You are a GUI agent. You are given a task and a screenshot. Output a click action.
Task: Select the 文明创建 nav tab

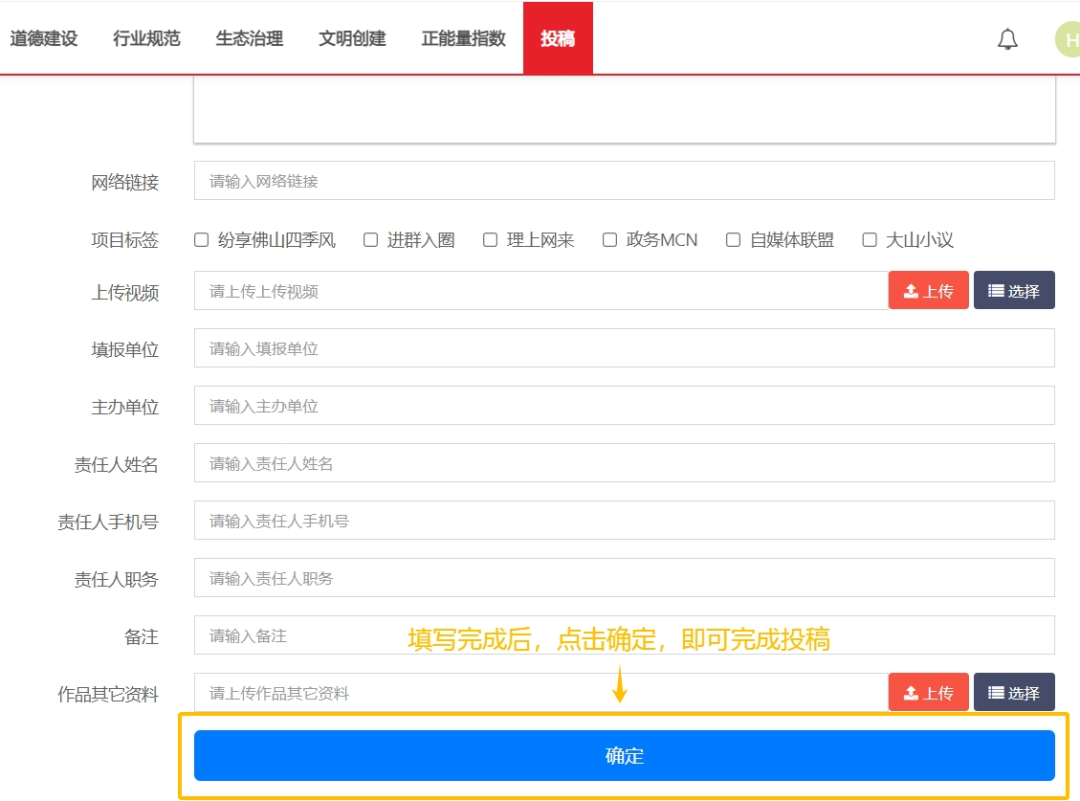(352, 39)
